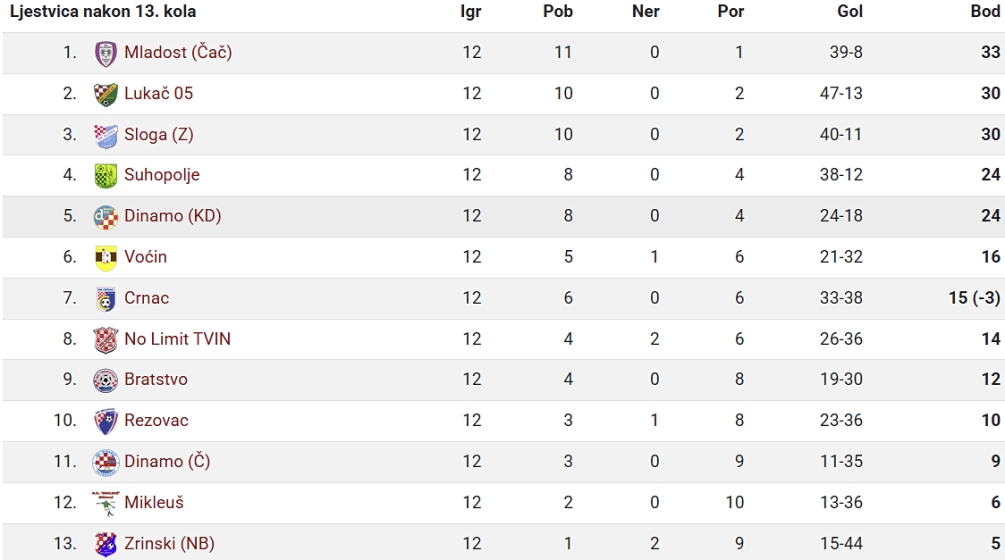Click the Gol column header
The image size is (1005, 560).
850,11
